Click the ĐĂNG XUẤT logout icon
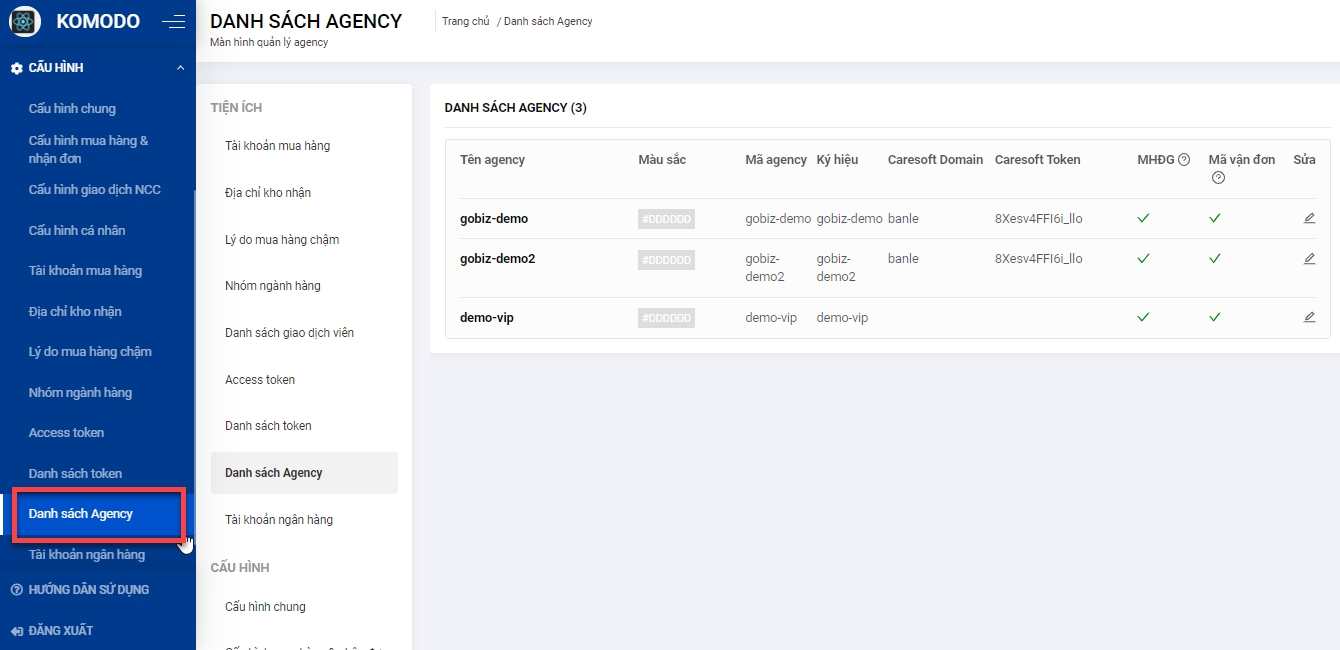 click(16, 631)
